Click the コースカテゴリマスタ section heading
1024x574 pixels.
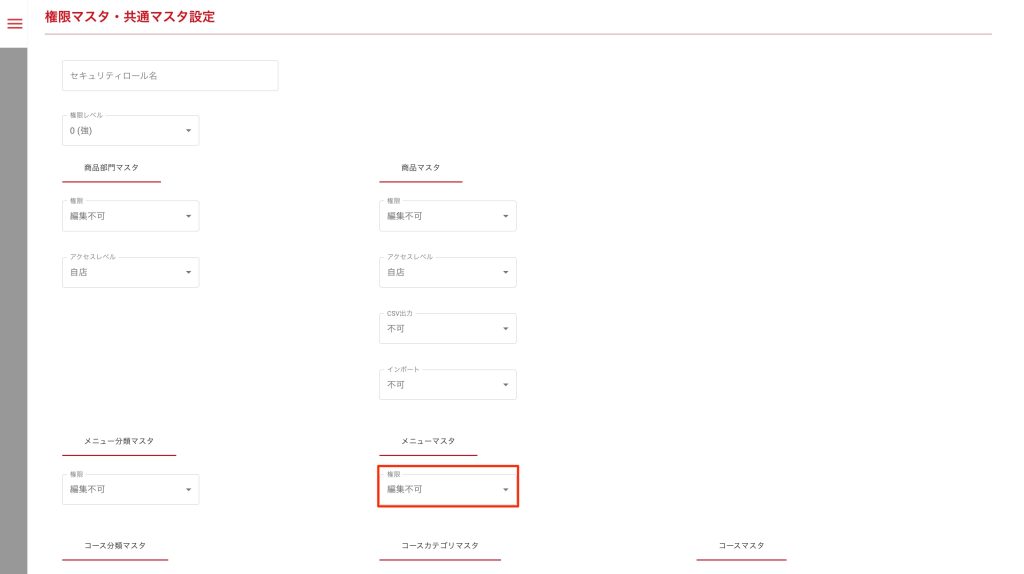click(x=439, y=545)
